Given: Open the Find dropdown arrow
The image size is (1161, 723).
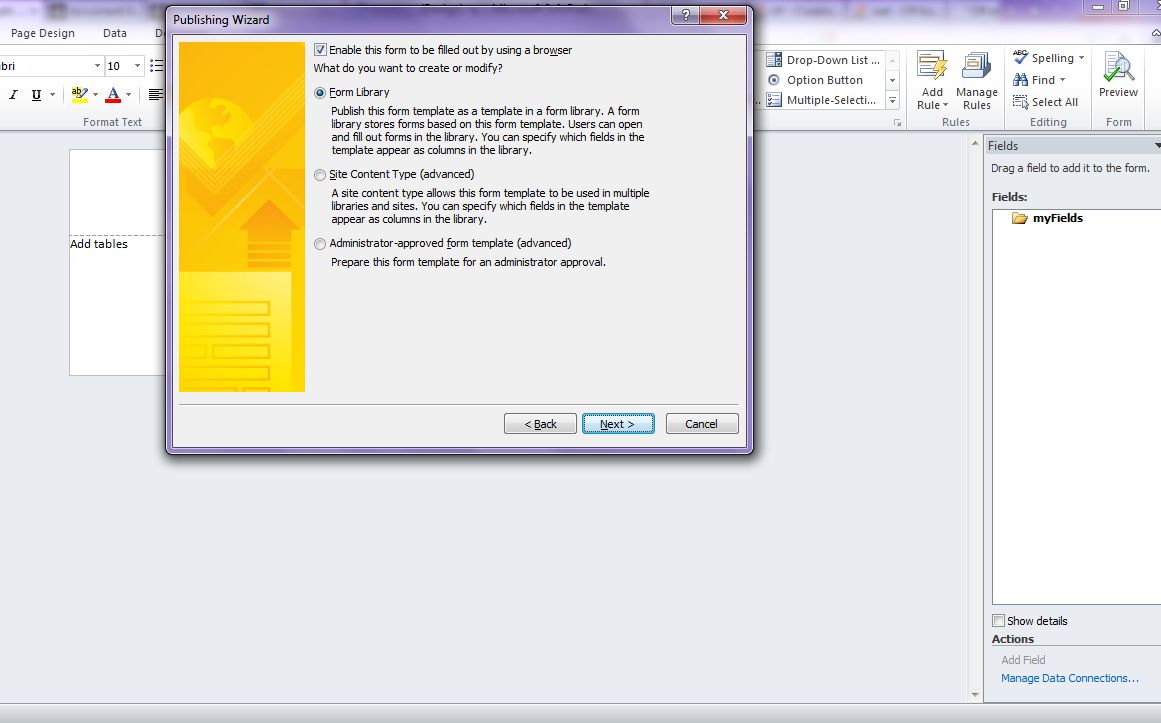Looking at the screenshot, I should [x=1063, y=80].
